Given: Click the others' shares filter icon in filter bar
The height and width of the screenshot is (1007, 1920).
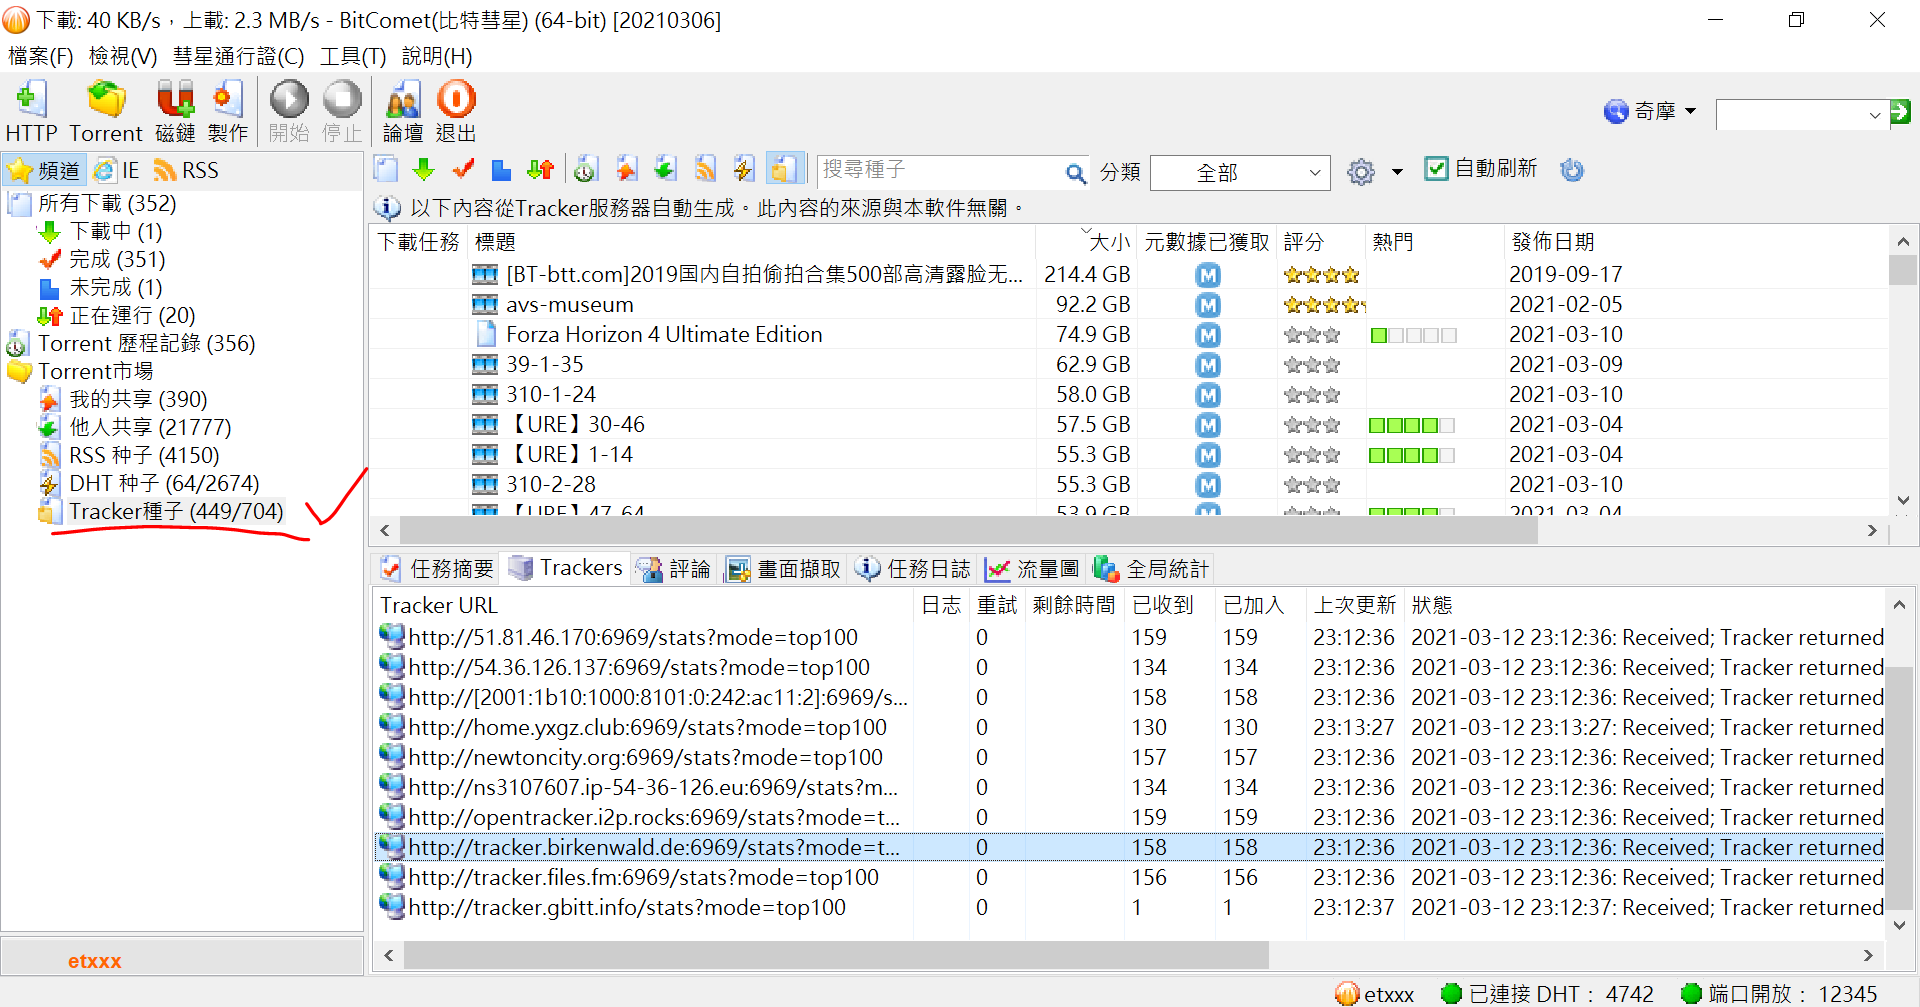Looking at the screenshot, I should point(665,170).
